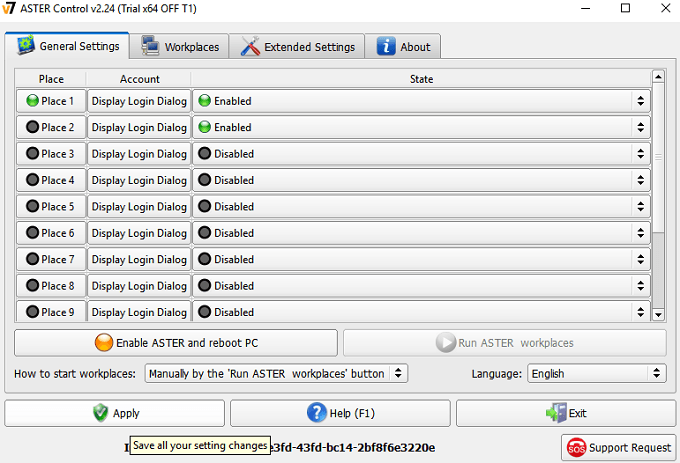The height and width of the screenshot is (463, 680).
Task: Click the orange Enable ASTER icon
Action: coord(103,343)
